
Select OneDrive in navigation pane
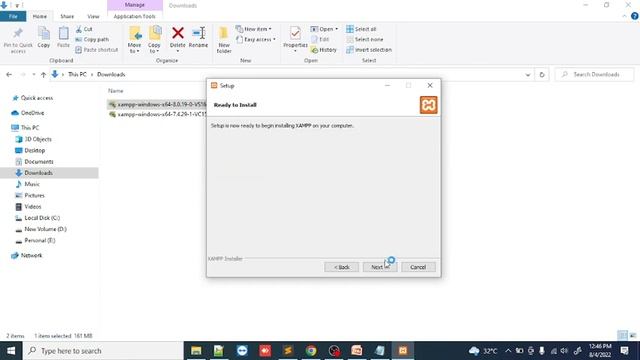28,113
